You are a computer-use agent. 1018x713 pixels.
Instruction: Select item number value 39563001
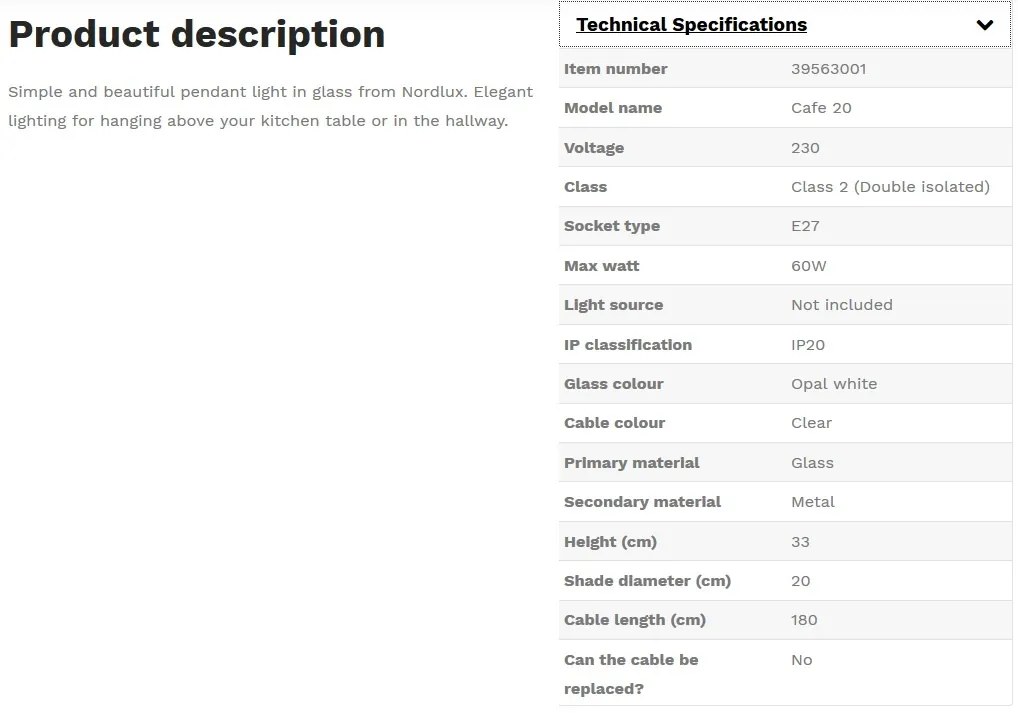point(828,69)
